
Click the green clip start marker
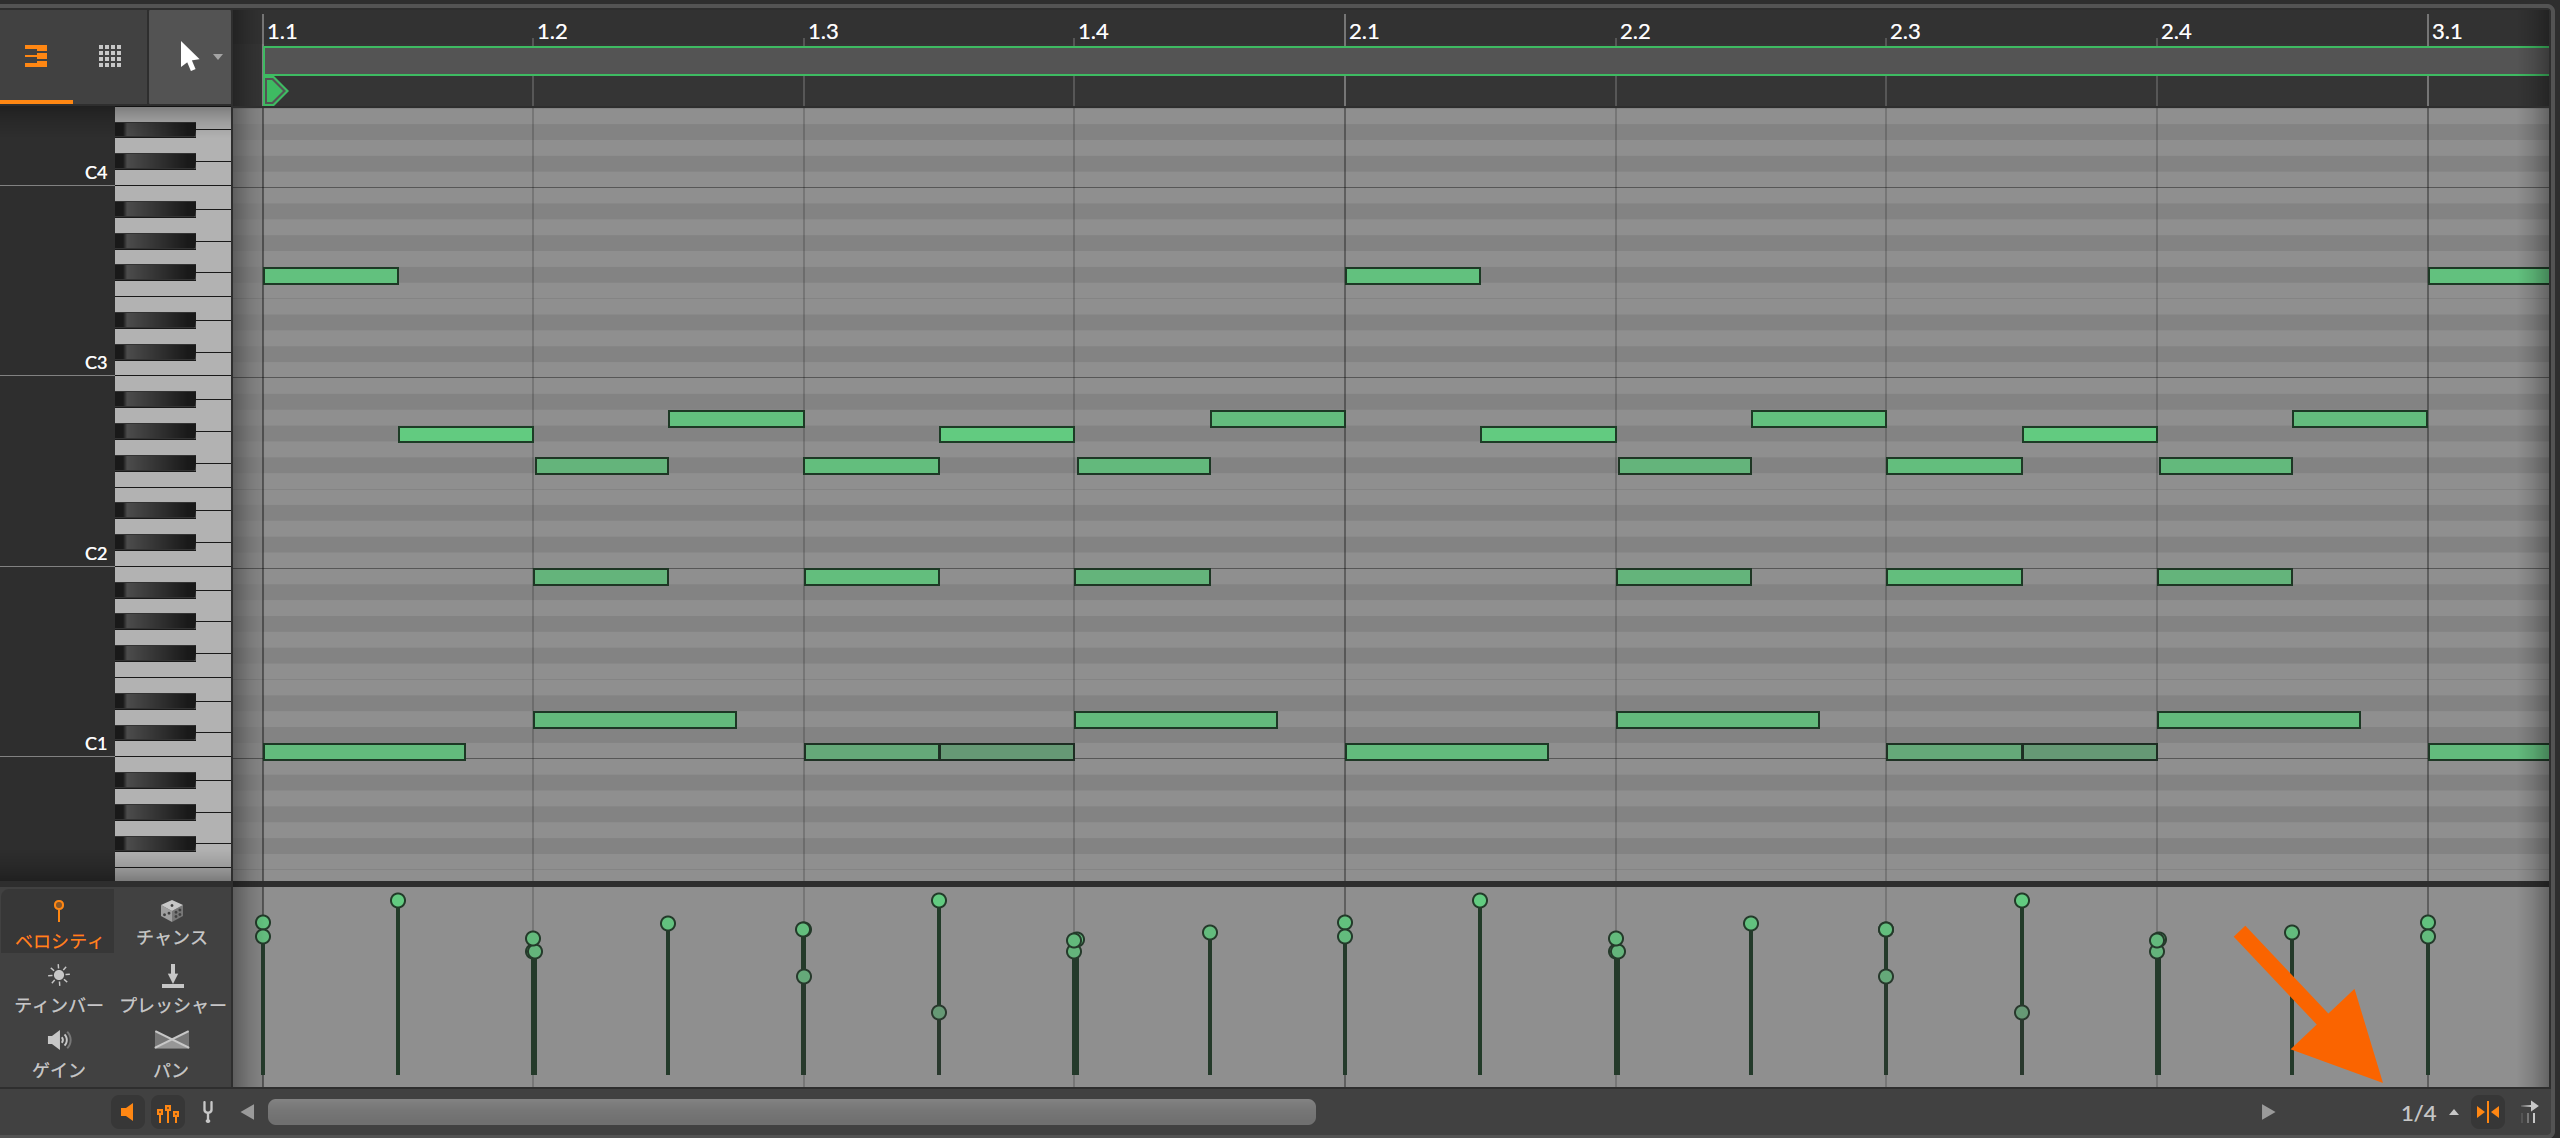tap(275, 92)
